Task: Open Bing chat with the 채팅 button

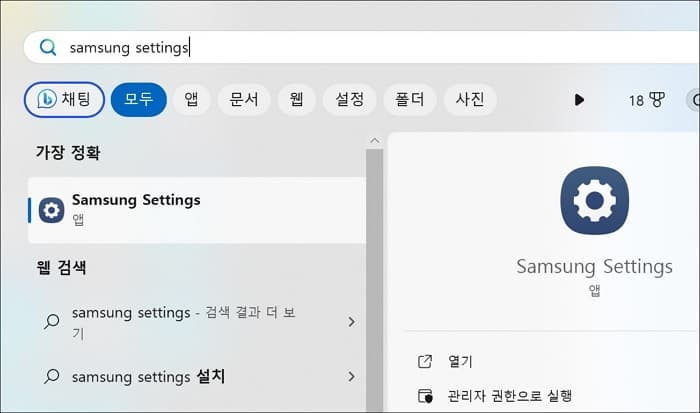Action: [x=64, y=100]
